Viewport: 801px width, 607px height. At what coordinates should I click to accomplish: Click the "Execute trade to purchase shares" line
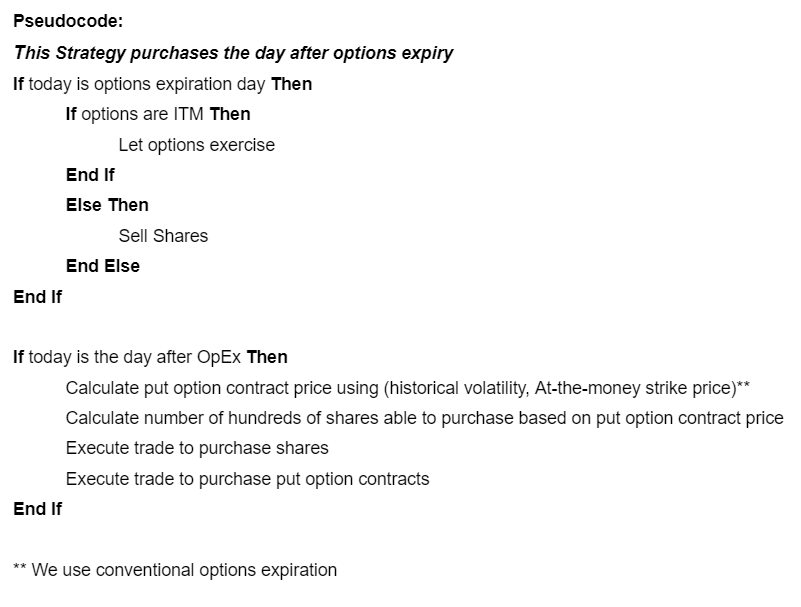[197, 448]
